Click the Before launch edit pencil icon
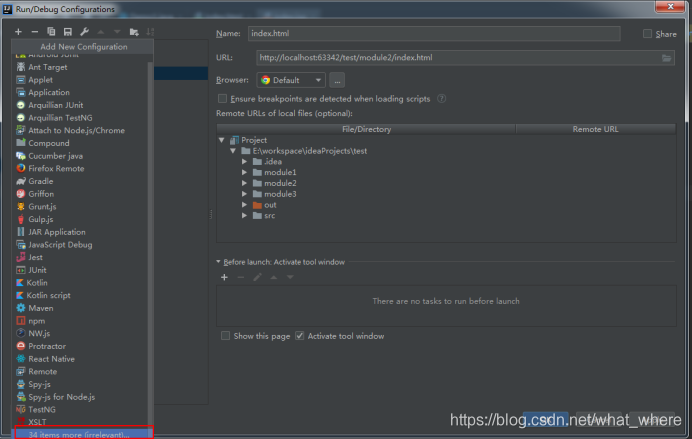Screen dimensions: 692x439 pyautogui.click(x=257, y=277)
